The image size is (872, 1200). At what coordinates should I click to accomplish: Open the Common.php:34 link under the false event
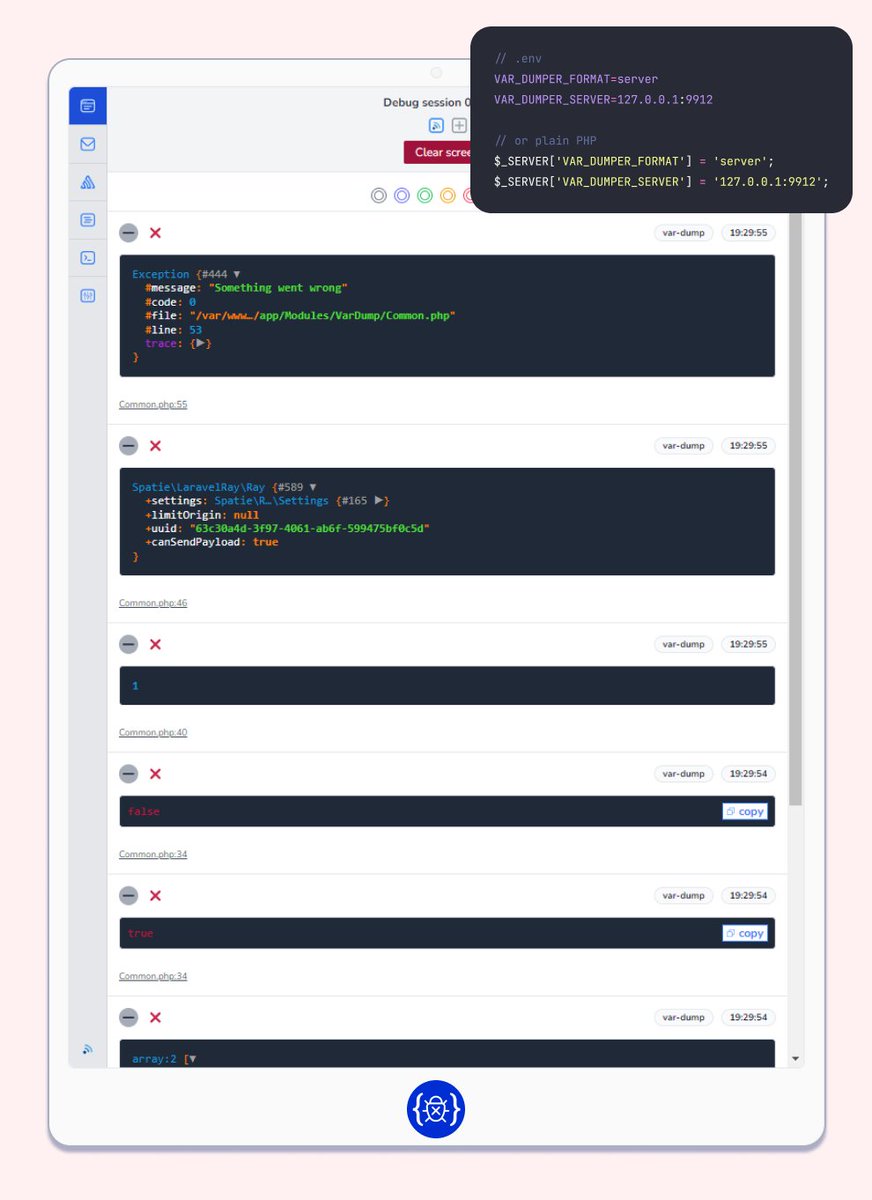coord(153,855)
